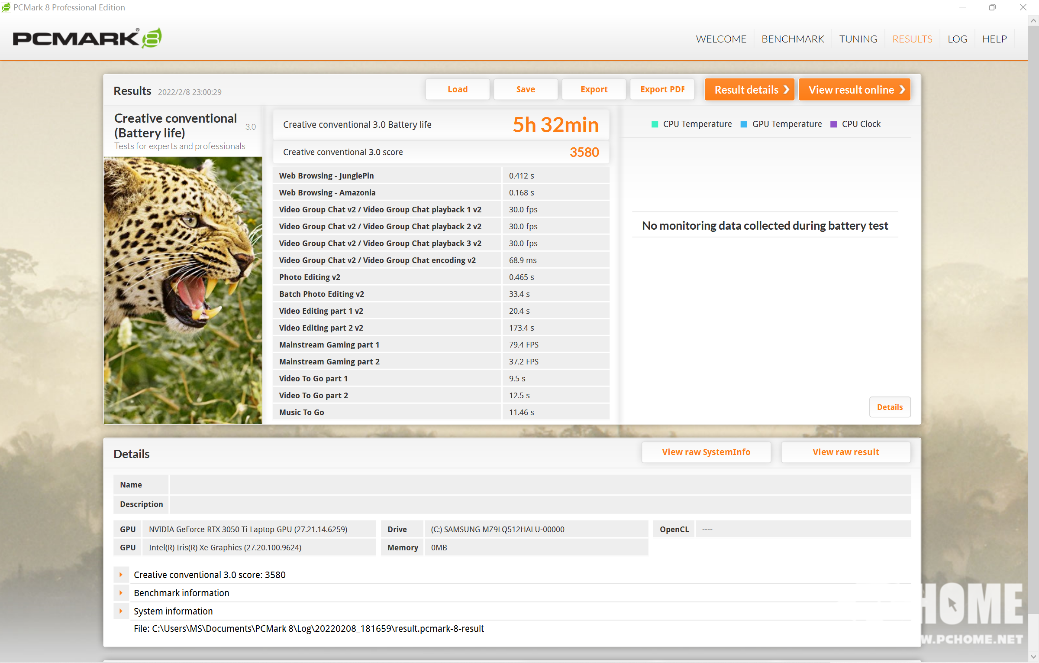This screenshot has height=663, width=1039.
Task: Select the Music To Go row
Action: pyautogui.click(x=441, y=412)
